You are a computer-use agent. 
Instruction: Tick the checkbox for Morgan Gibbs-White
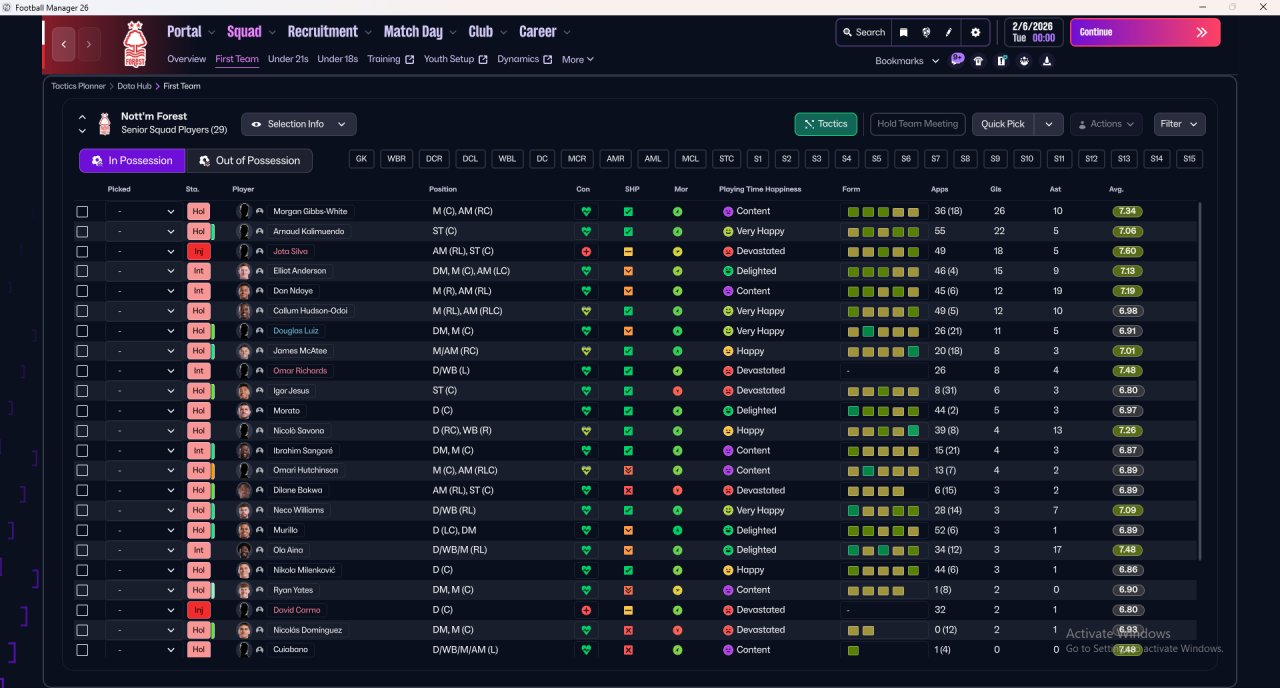82,212
